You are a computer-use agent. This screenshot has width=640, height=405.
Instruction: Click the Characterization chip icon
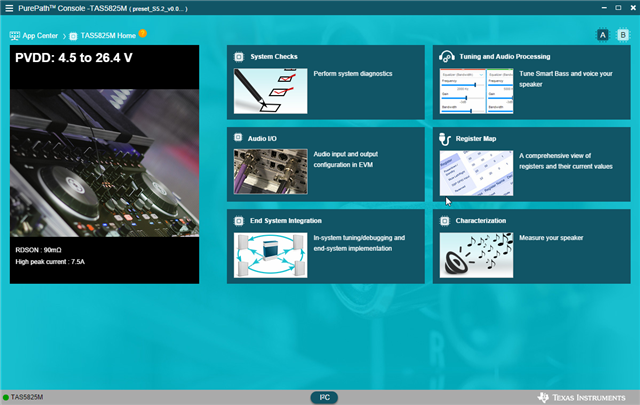444,221
